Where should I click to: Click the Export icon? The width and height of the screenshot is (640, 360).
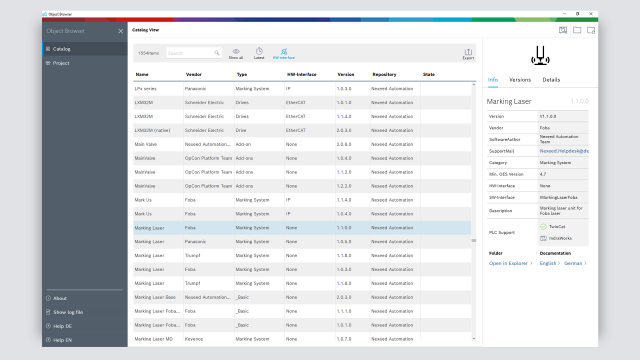click(468, 53)
